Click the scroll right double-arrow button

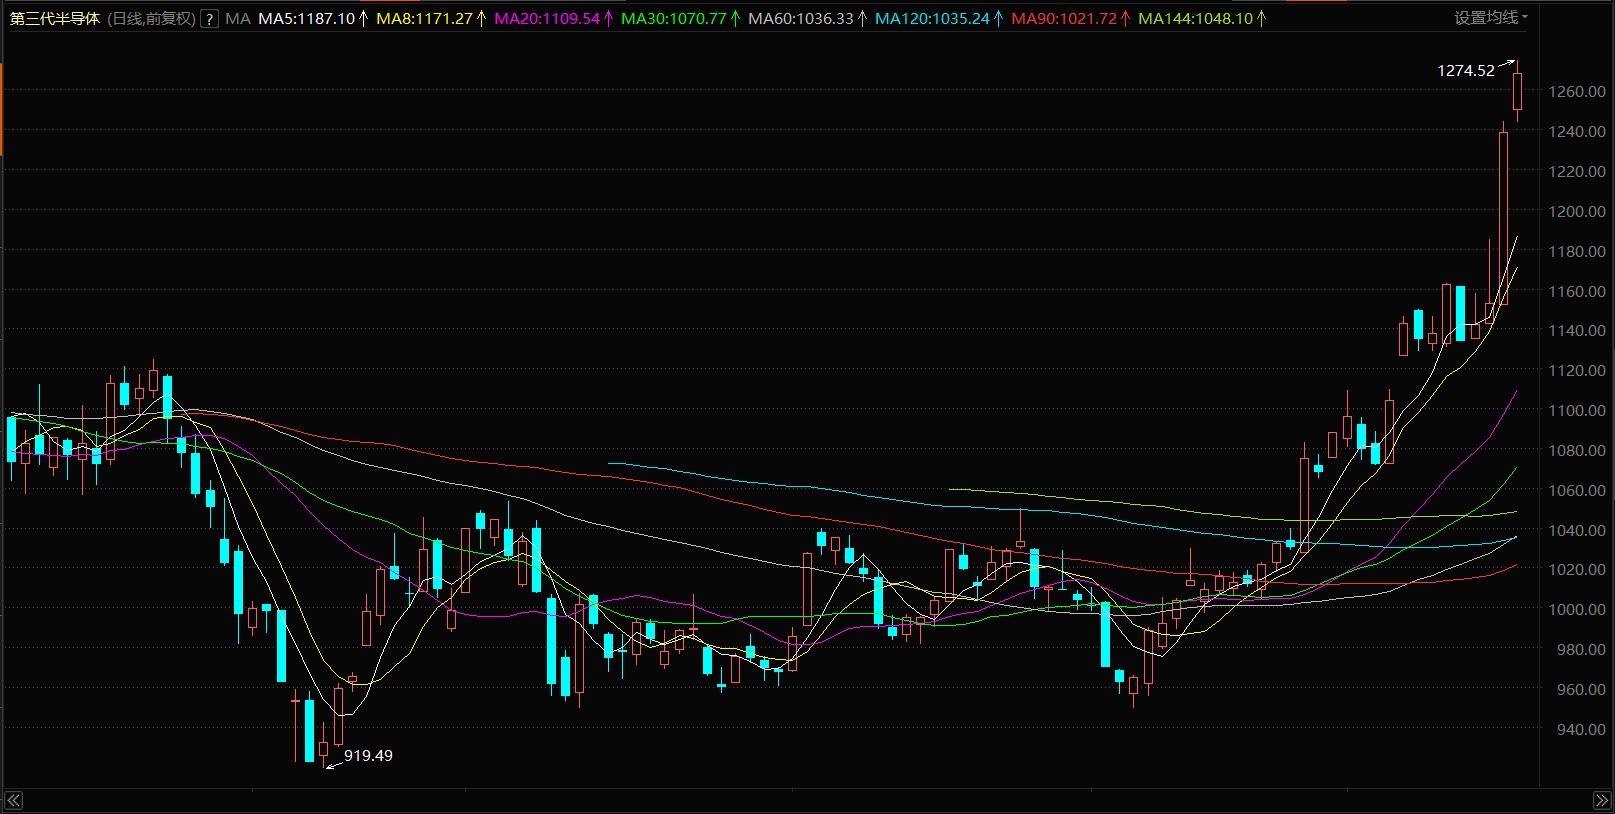[1601, 800]
